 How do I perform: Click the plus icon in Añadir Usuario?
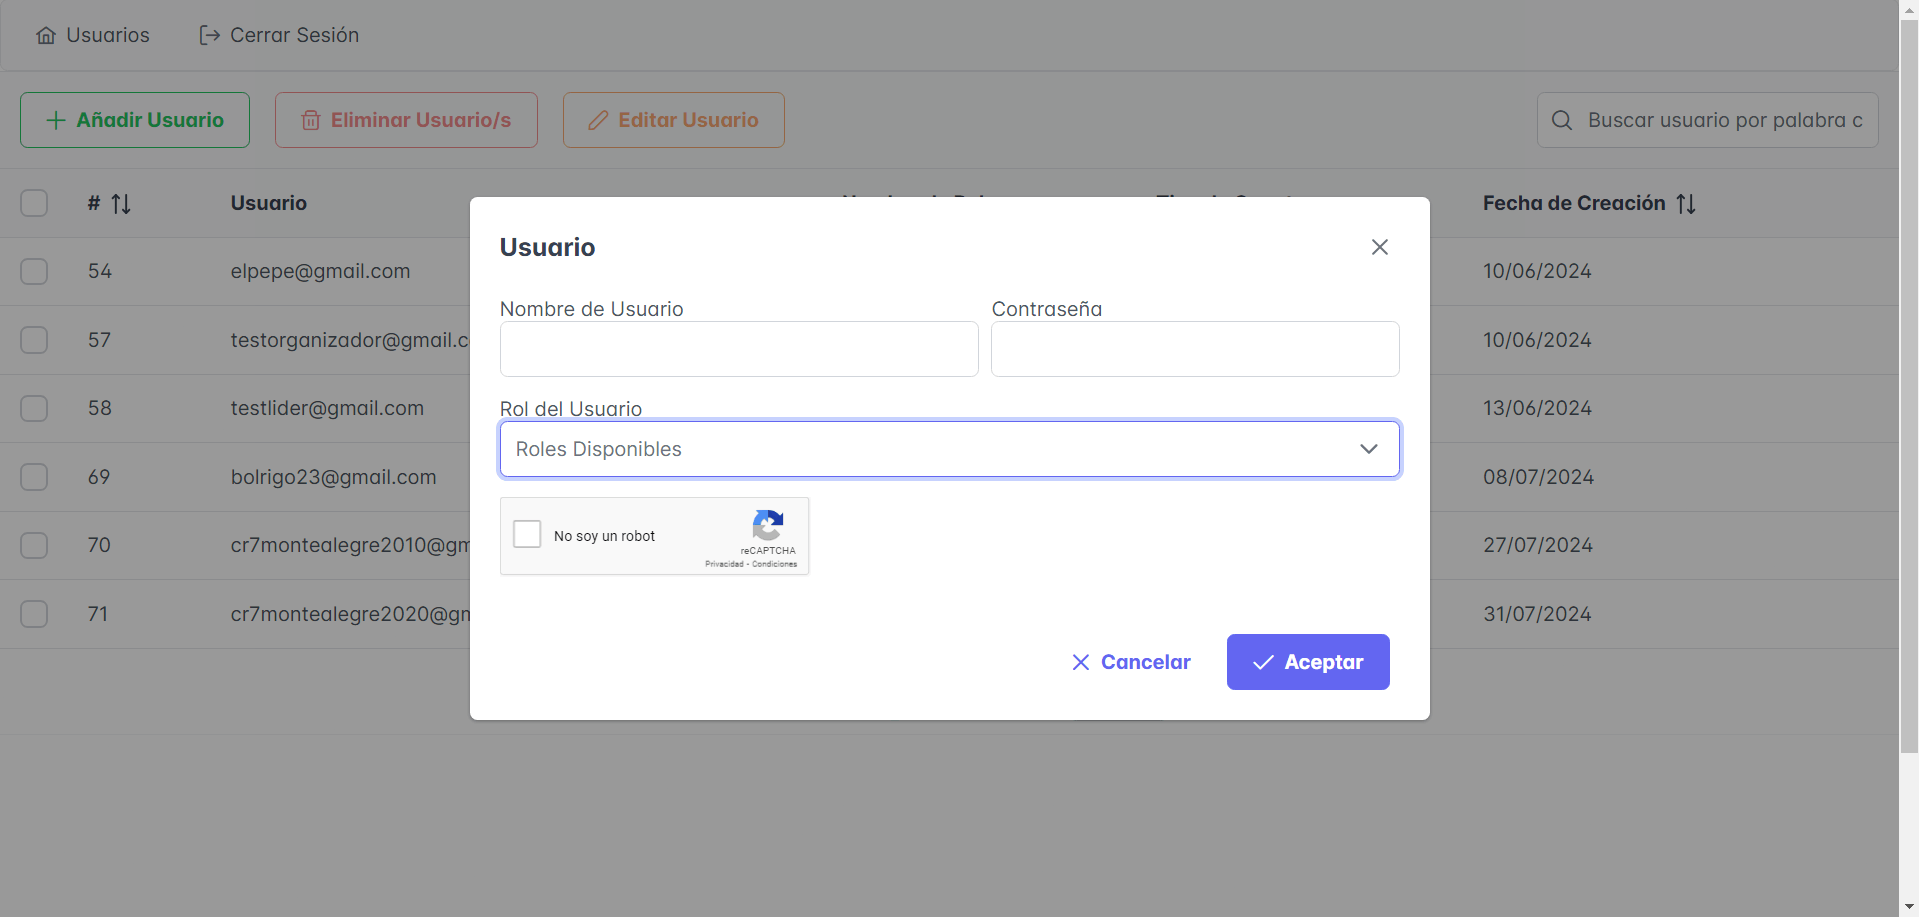pyautogui.click(x=56, y=120)
